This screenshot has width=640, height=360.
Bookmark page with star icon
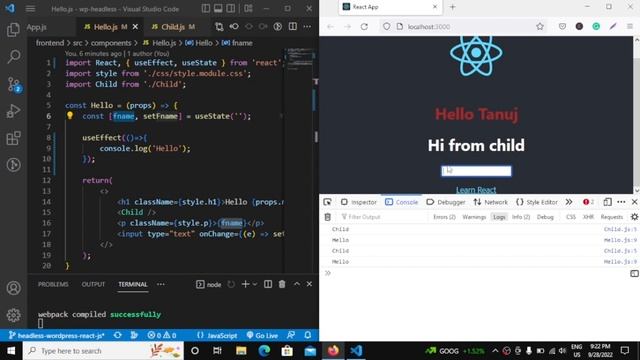point(540,27)
